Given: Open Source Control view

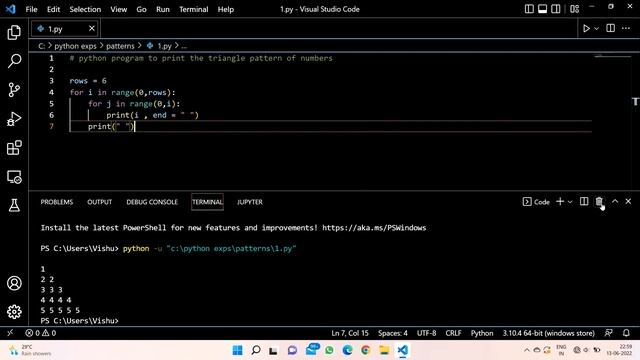Looking at the screenshot, I should click(x=14, y=90).
